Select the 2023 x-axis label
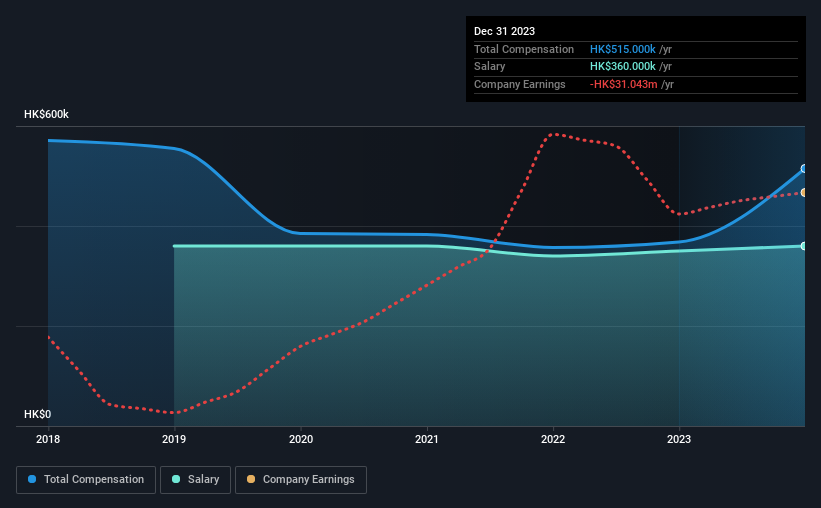Image resolution: width=821 pixels, height=508 pixels. click(679, 439)
